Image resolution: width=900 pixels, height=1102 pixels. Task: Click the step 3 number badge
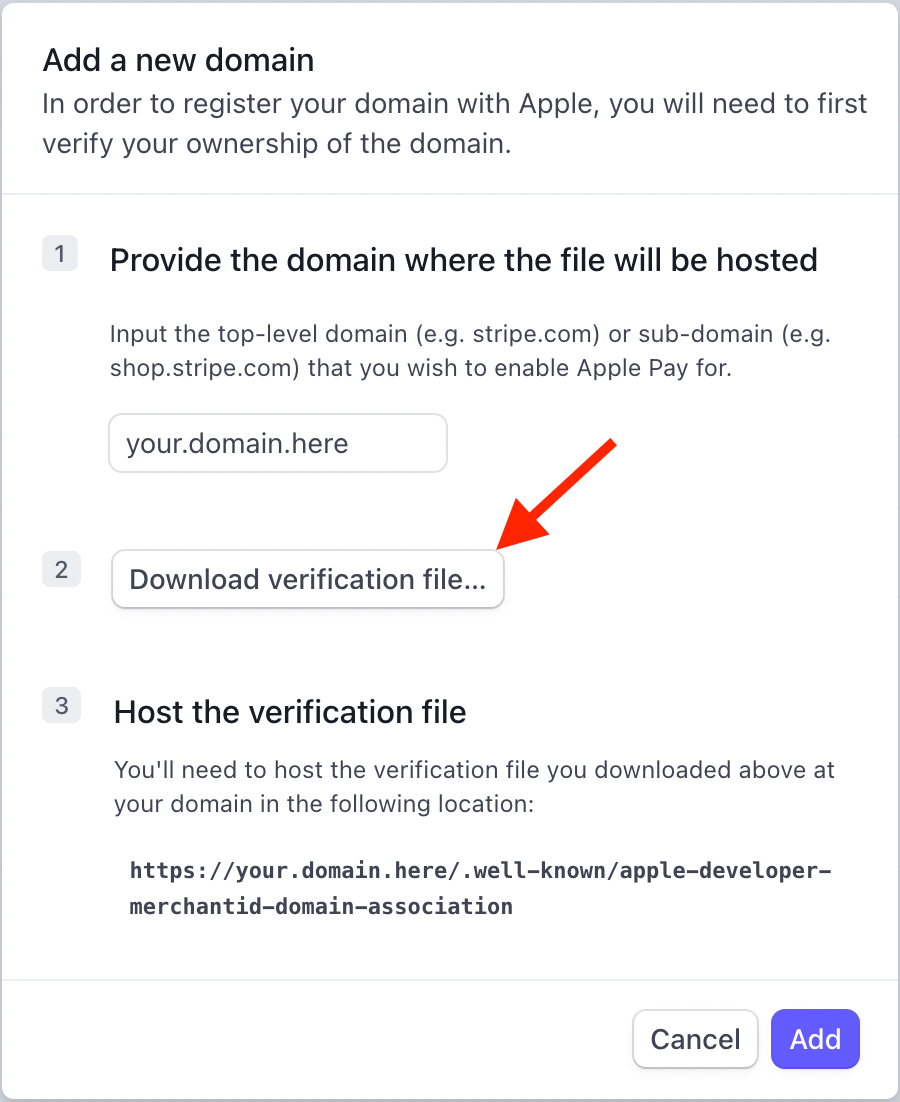[61, 705]
